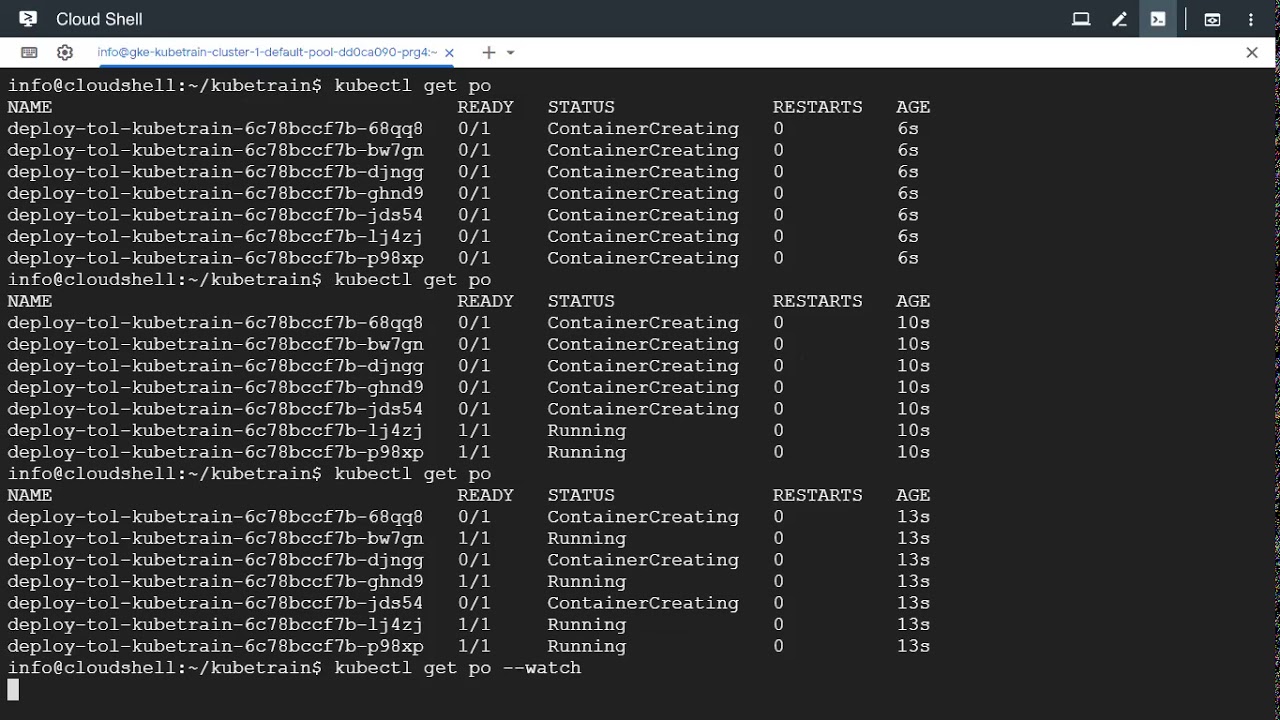Click the first AGE column header
This screenshot has height=720, width=1280.
(913, 107)
